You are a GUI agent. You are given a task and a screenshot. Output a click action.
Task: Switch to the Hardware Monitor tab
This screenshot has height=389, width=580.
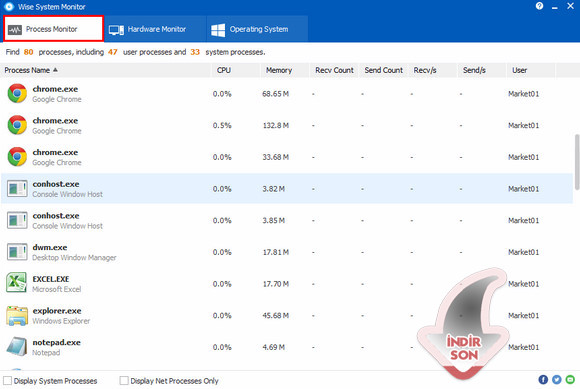(x=155, y=29)
